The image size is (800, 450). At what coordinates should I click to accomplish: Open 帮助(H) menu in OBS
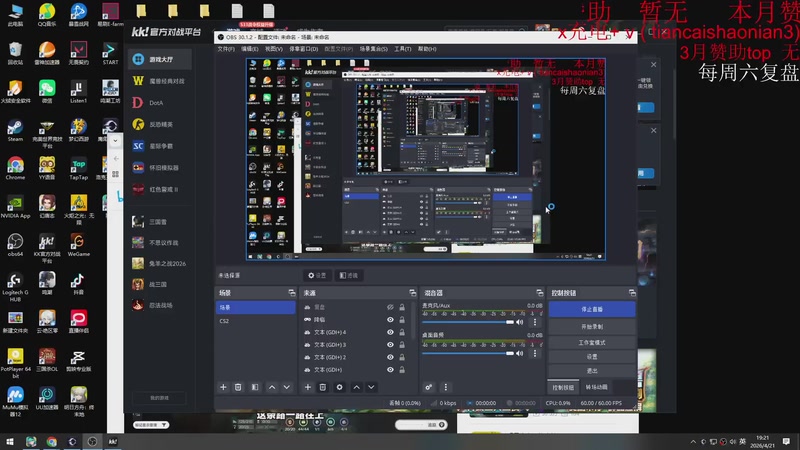point(427,49)
